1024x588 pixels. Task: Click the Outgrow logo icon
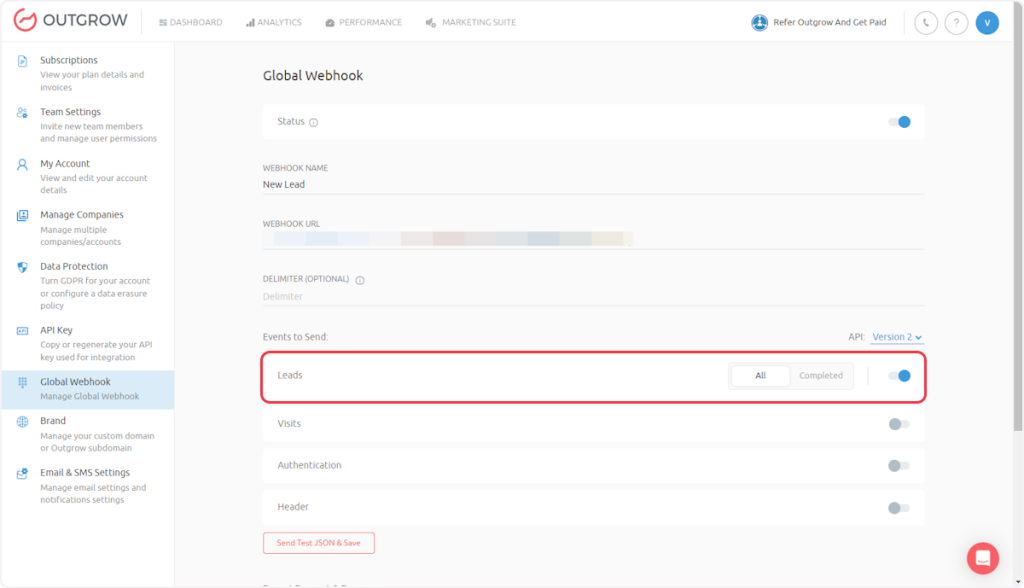tap(24, 21)
